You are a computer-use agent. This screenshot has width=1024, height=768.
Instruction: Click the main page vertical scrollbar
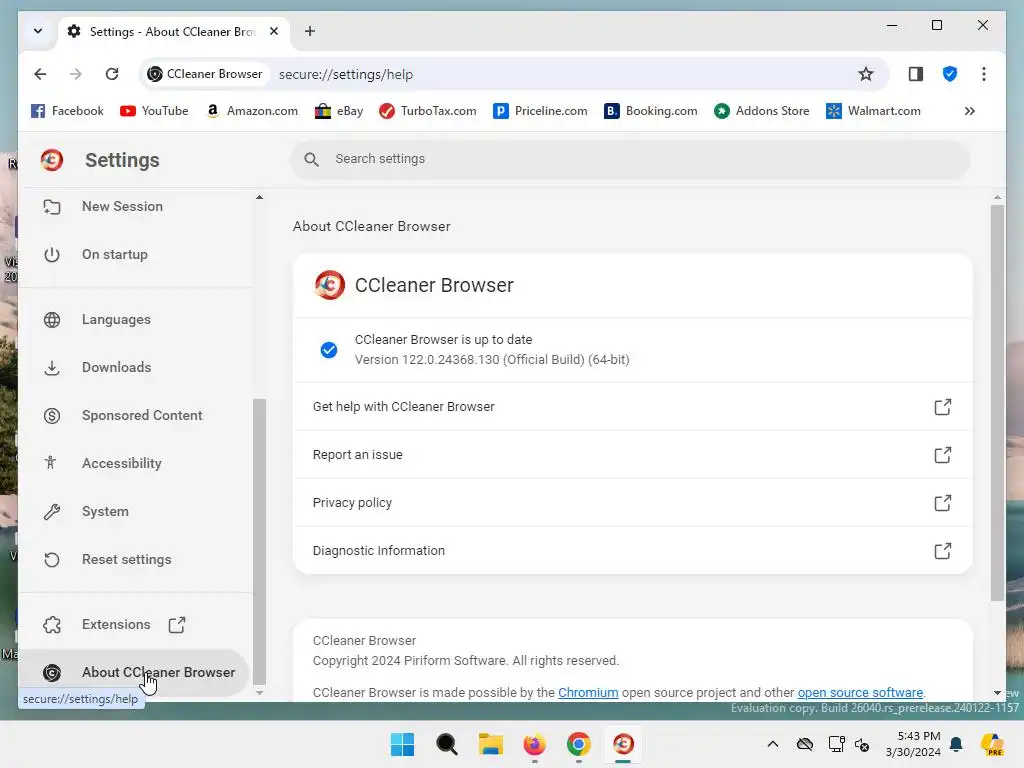997,403
